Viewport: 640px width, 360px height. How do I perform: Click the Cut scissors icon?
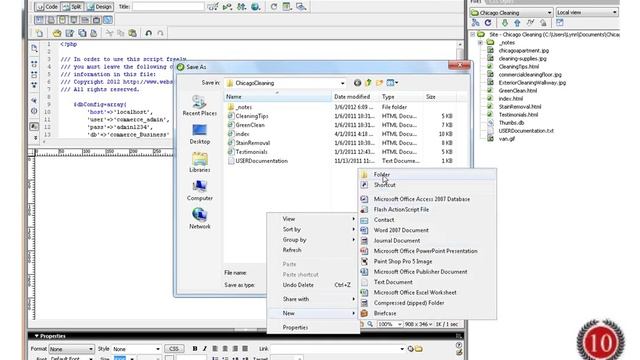pyautogui.click(x=109, y=33)
